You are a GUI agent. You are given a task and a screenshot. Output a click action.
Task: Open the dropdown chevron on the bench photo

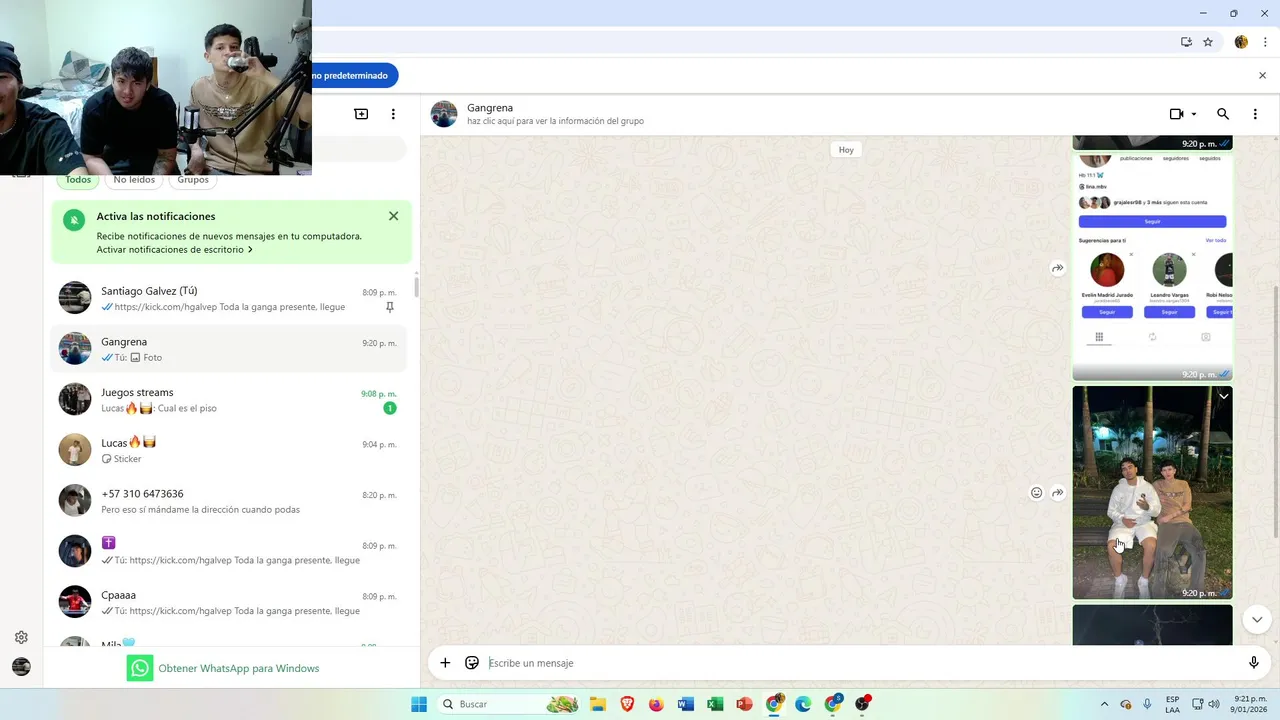tap(1223, 396)
